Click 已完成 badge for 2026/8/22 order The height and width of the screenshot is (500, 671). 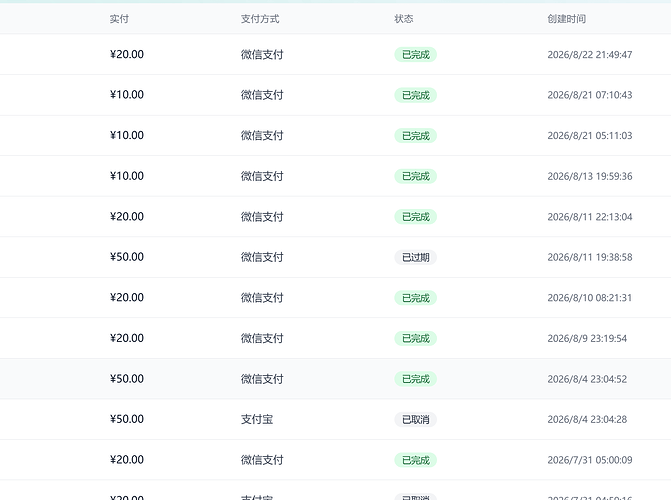[x=416, y=54]
